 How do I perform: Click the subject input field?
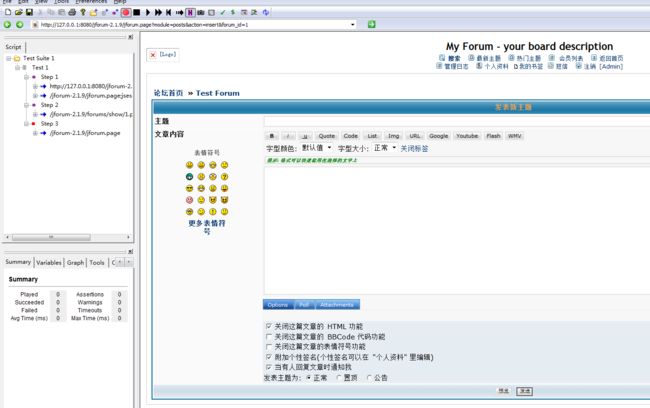click(x=457, y=121)
